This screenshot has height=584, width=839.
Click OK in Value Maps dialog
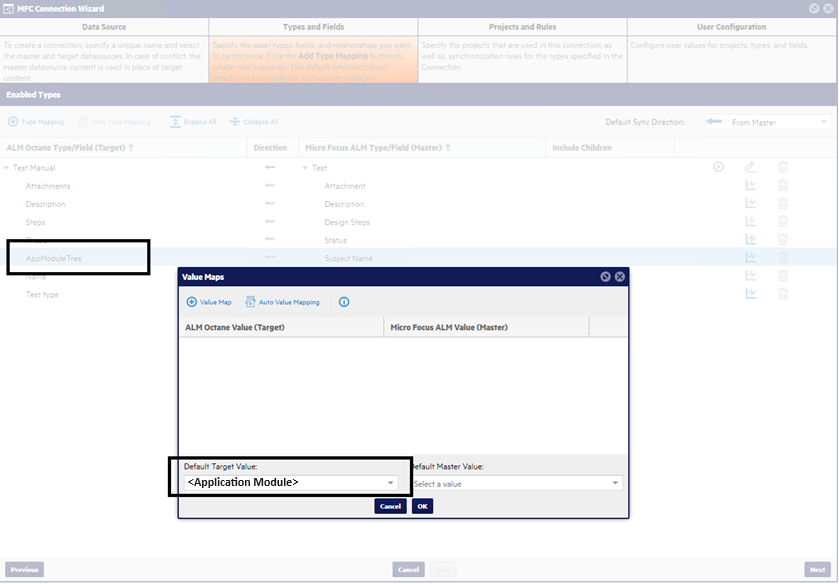point(423,506)
